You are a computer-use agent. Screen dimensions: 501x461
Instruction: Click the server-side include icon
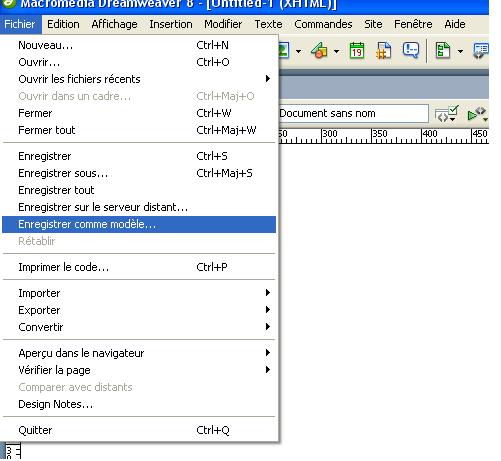tap(384, 51)
